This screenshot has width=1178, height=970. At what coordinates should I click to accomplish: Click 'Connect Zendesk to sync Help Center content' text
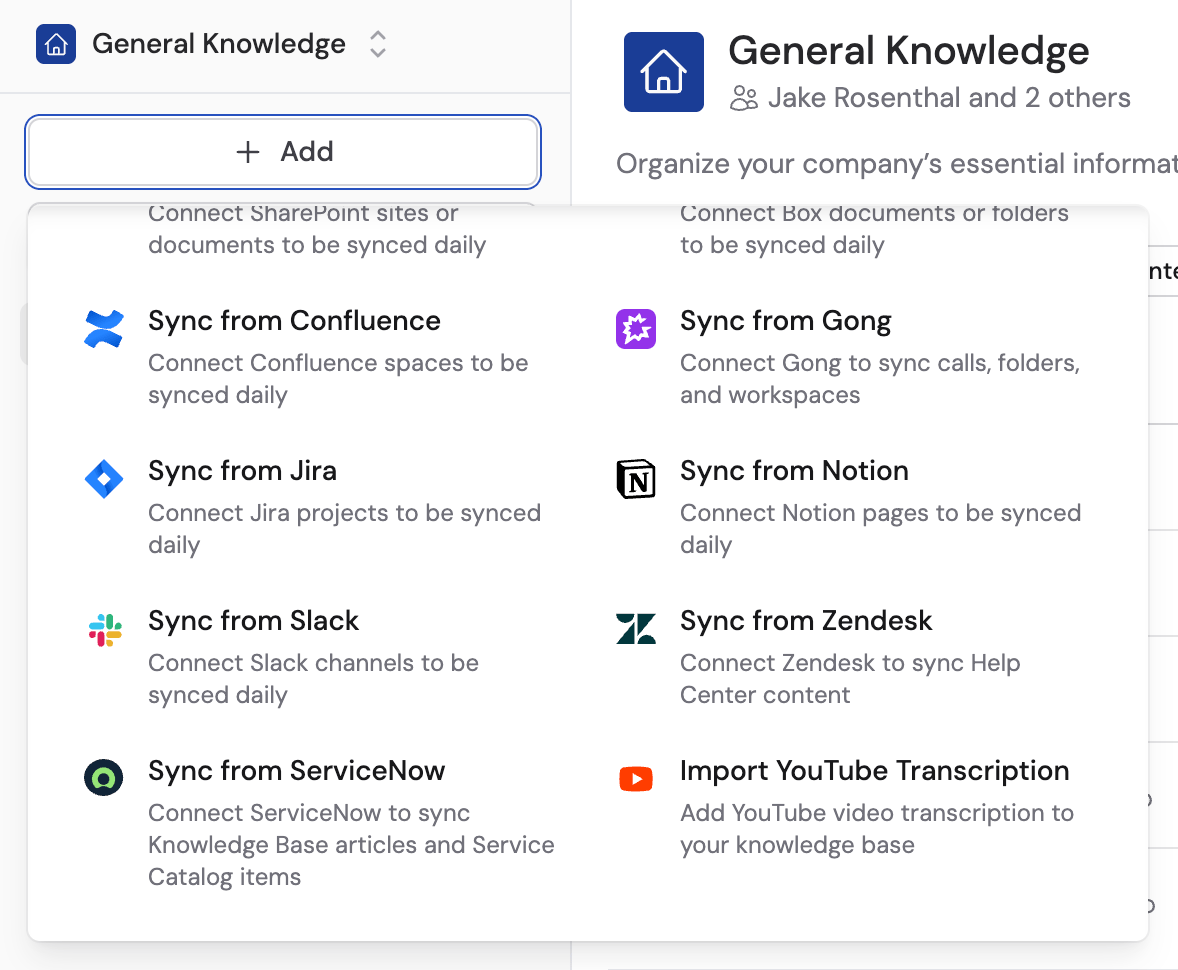click(850, 679)
